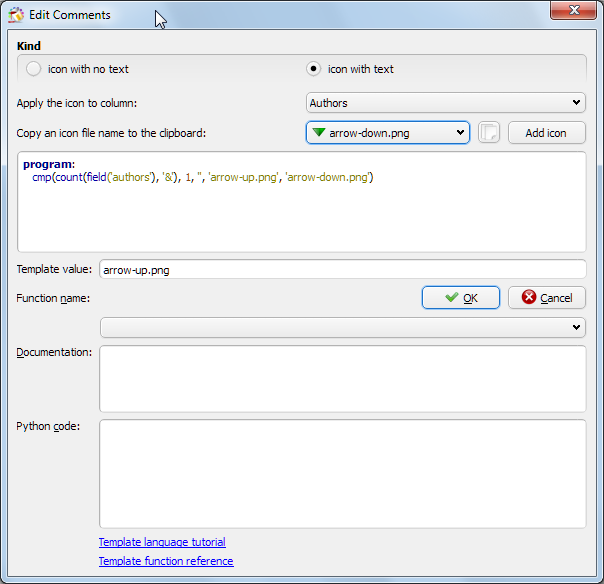Open the 'Apply the icon to column' Authors dropdown

click(445, 102)
